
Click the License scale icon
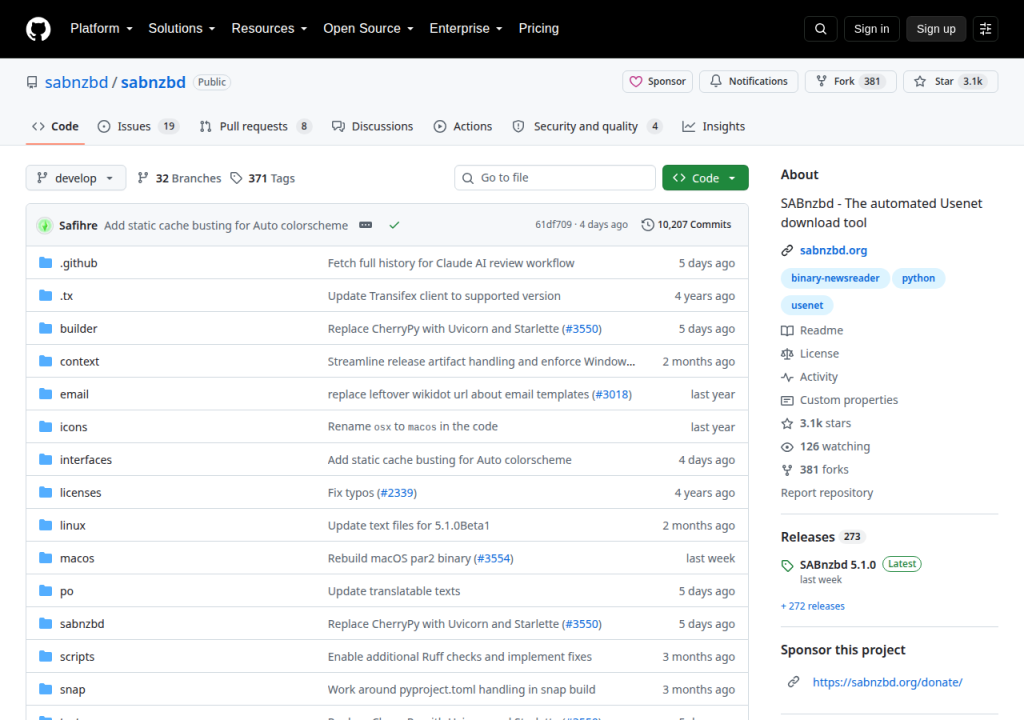[787, 353]
